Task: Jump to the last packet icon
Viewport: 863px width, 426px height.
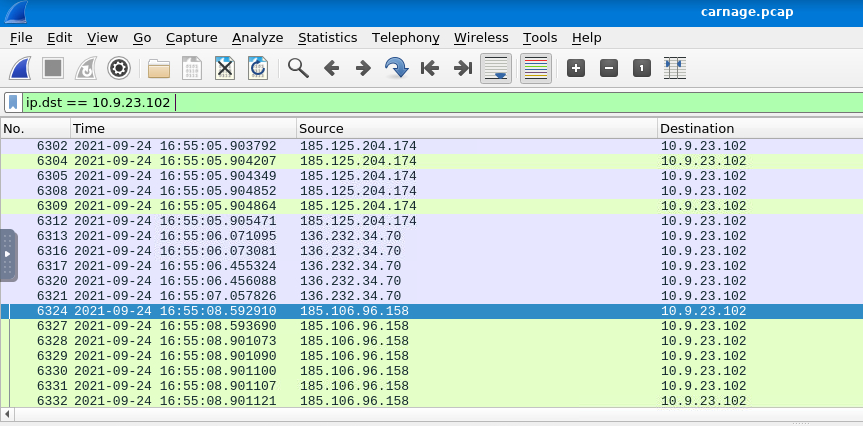Action: pyautogui.click(x=463, y=68)
